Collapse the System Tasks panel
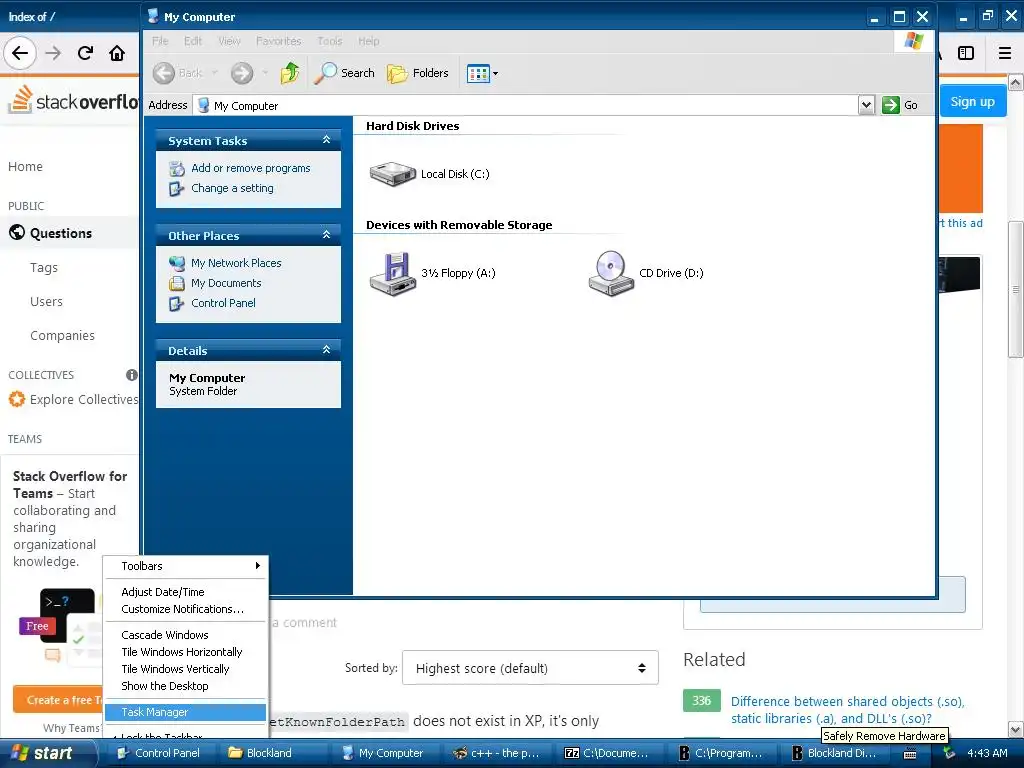 point(327,140)
